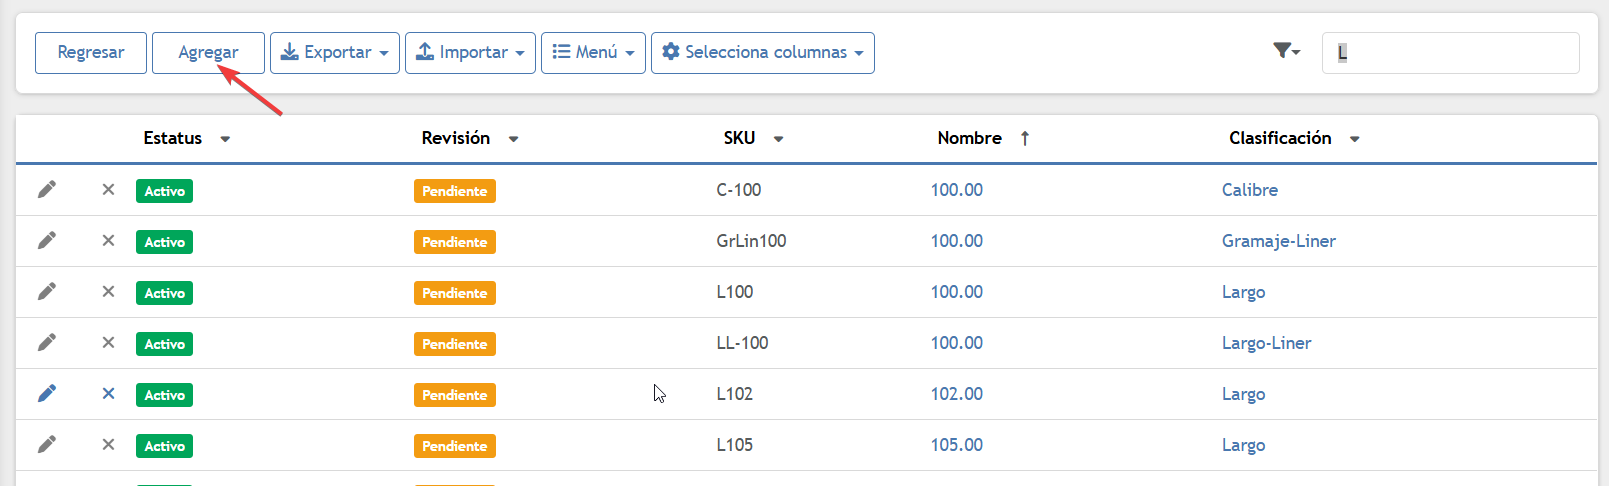Open the filter funnel menu
Screen dimensions: 1609x486
point(1286,51)
